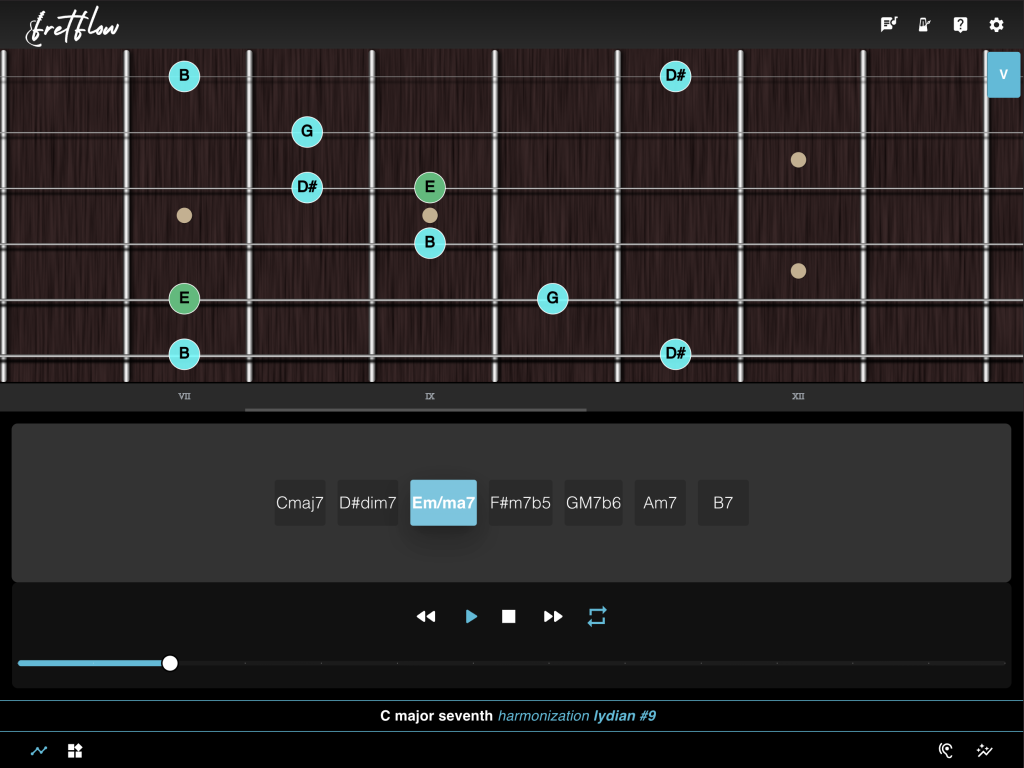Select the F#m7b5 chord
1024x768 pixels.
pos(520,503)
